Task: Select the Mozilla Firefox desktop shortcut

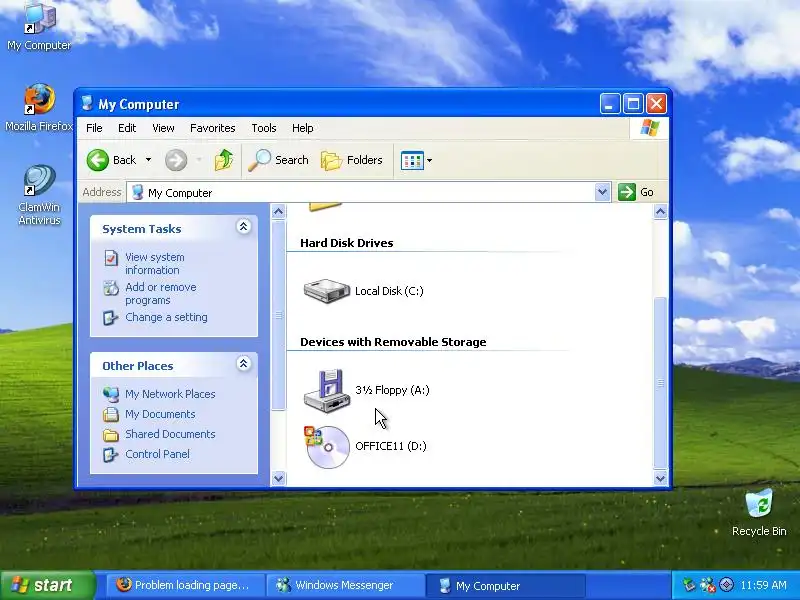Action: (39, 108)
